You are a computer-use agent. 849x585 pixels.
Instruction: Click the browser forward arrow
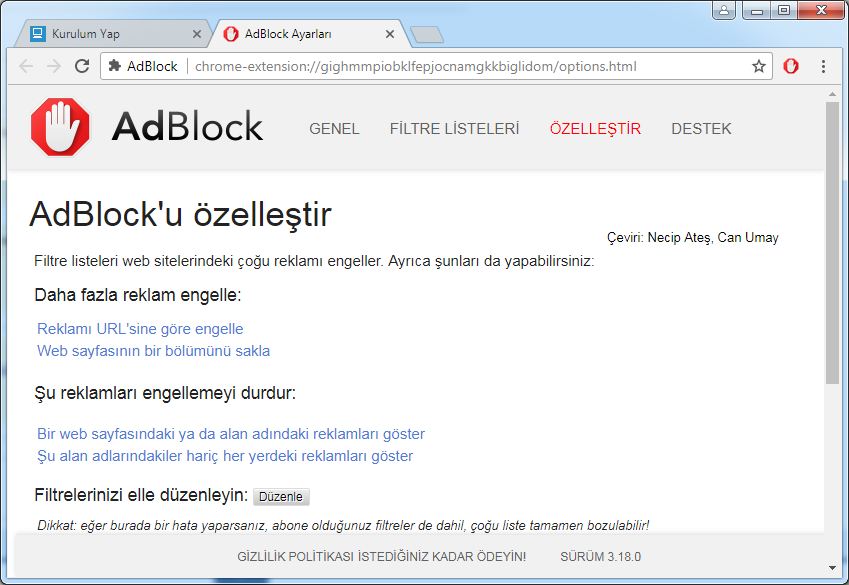tap(54, 66)
